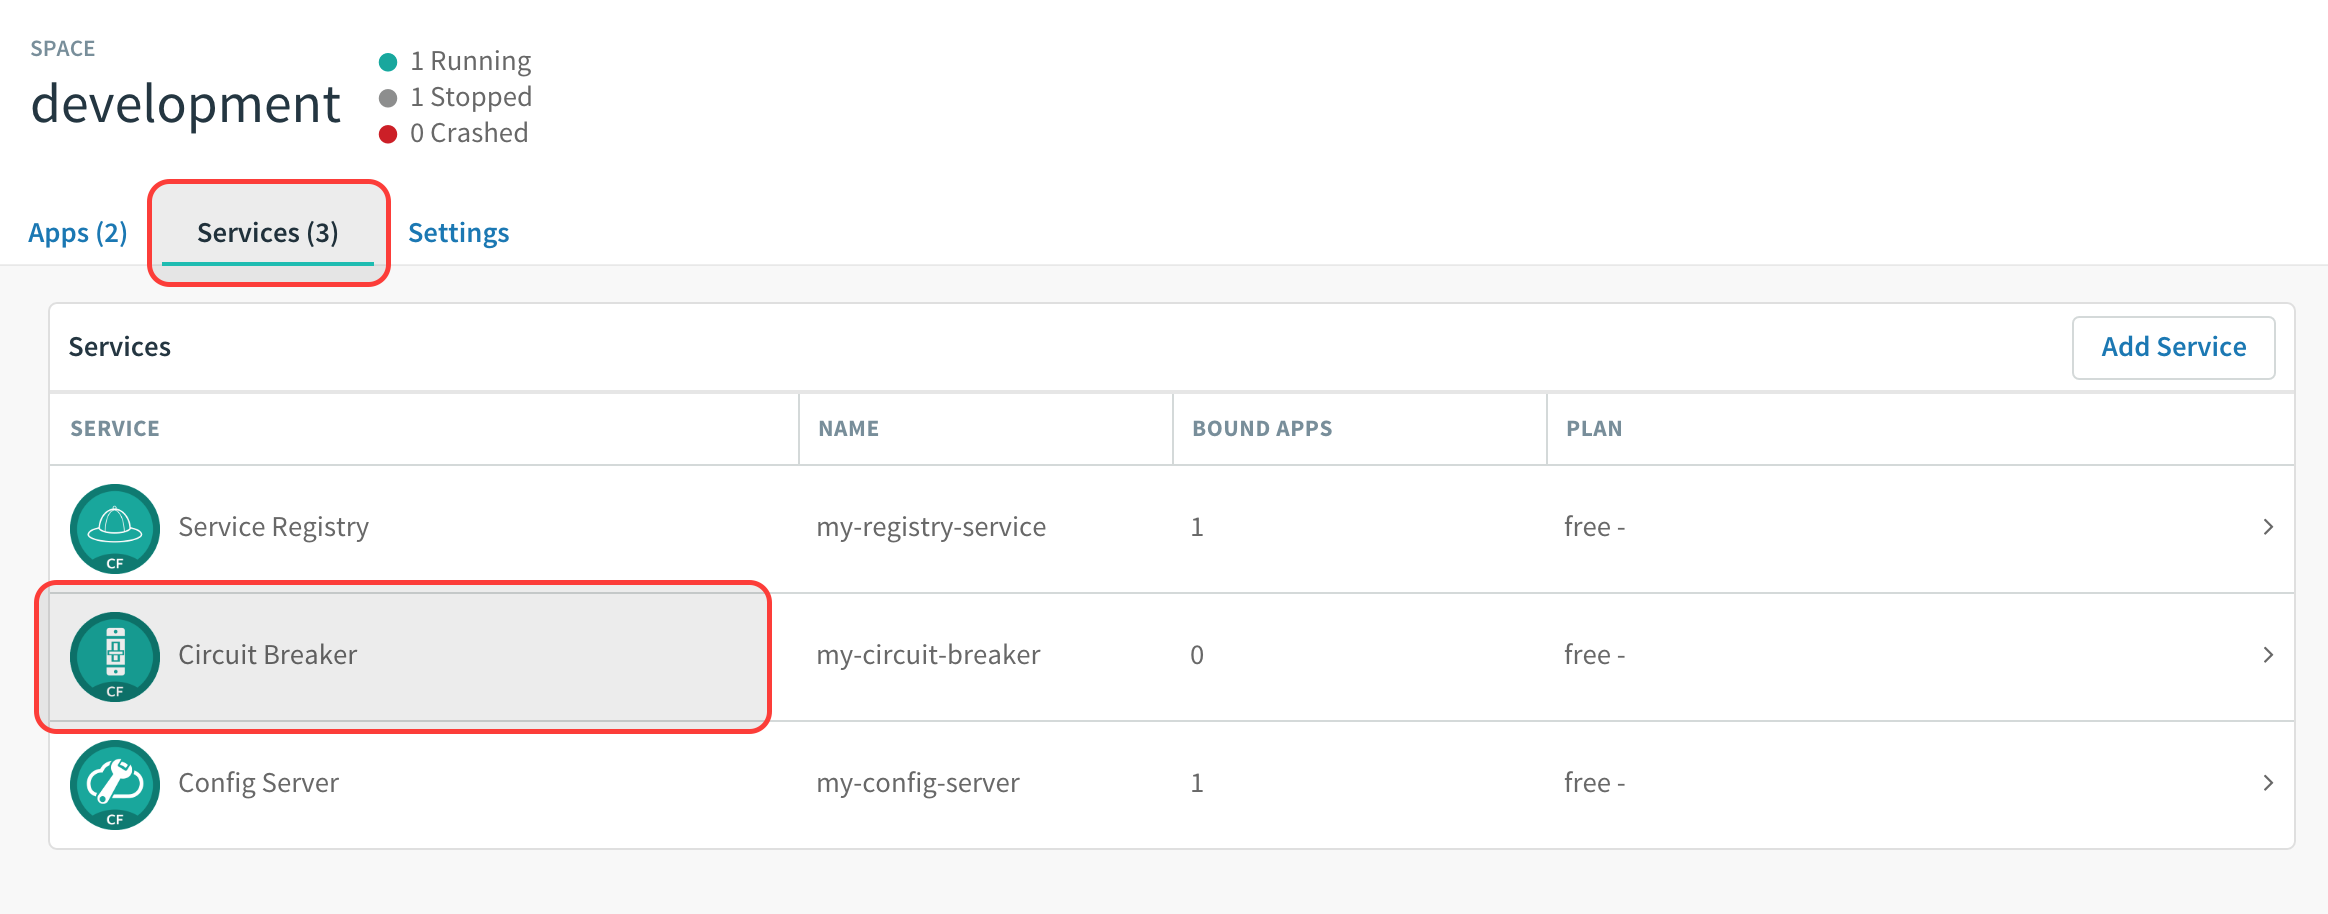Click the 1 Running status text
2328x914 pixels.
pos(470,62)
